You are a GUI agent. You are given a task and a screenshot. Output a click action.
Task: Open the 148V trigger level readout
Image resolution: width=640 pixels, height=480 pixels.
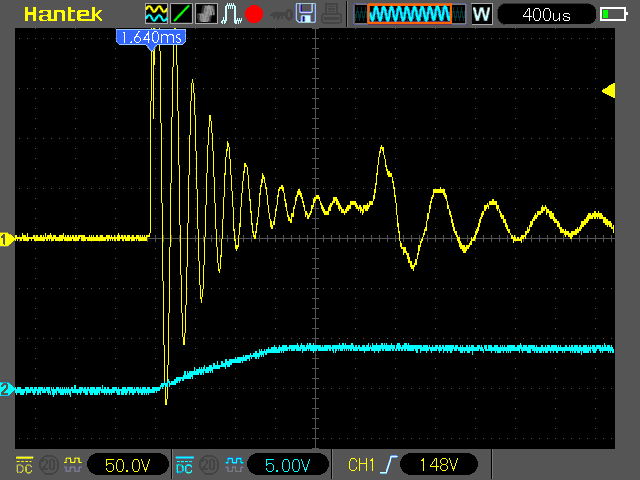[x=438, y=465]
